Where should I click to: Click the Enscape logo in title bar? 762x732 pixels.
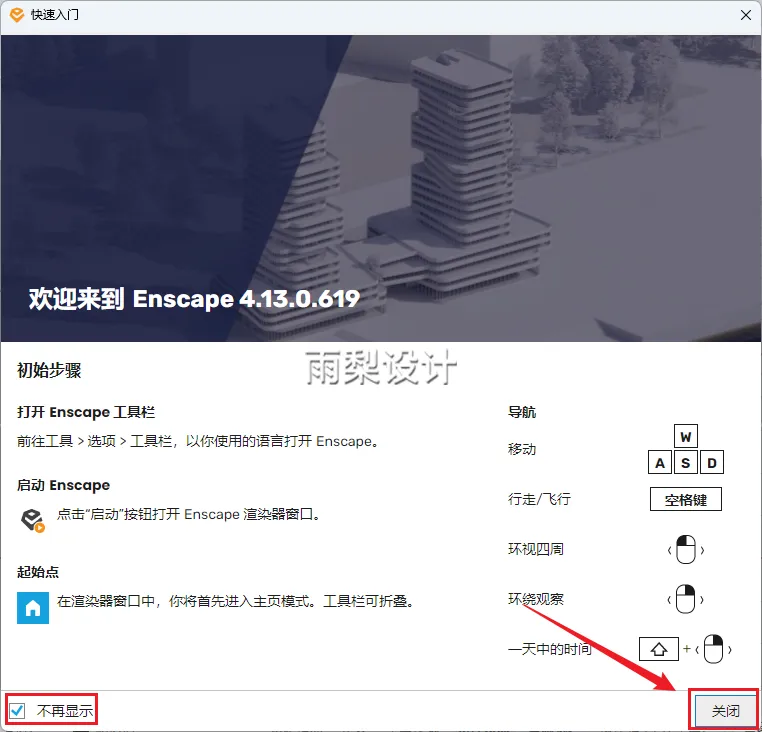point(17,15)
